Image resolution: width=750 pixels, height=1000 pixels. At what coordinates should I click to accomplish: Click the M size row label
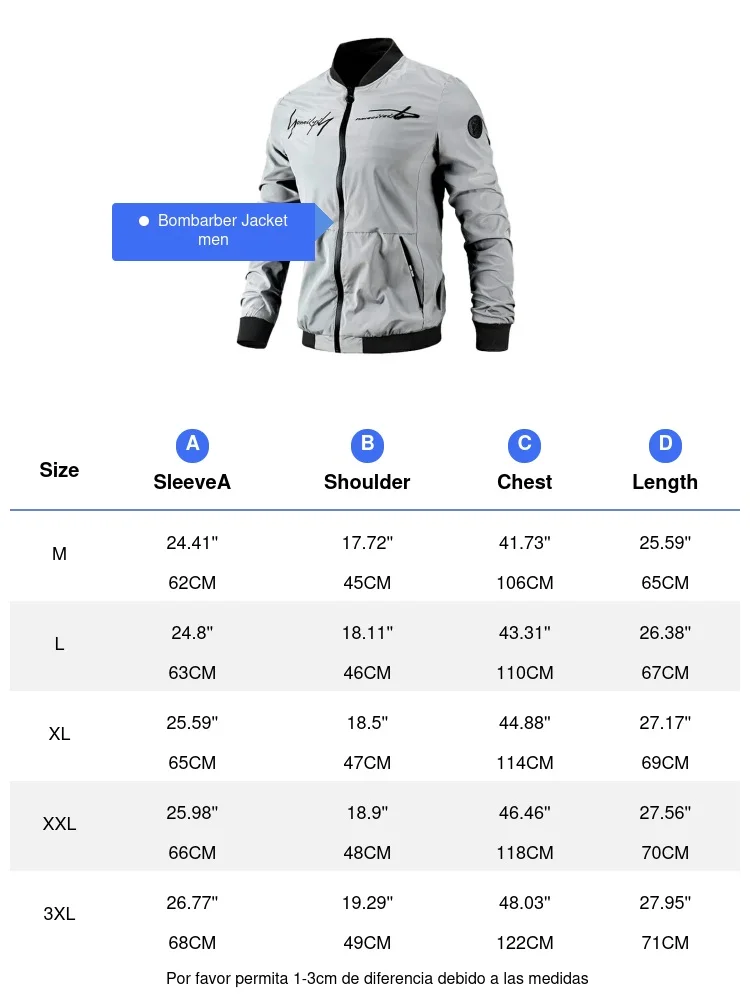[x=59, y=554]
